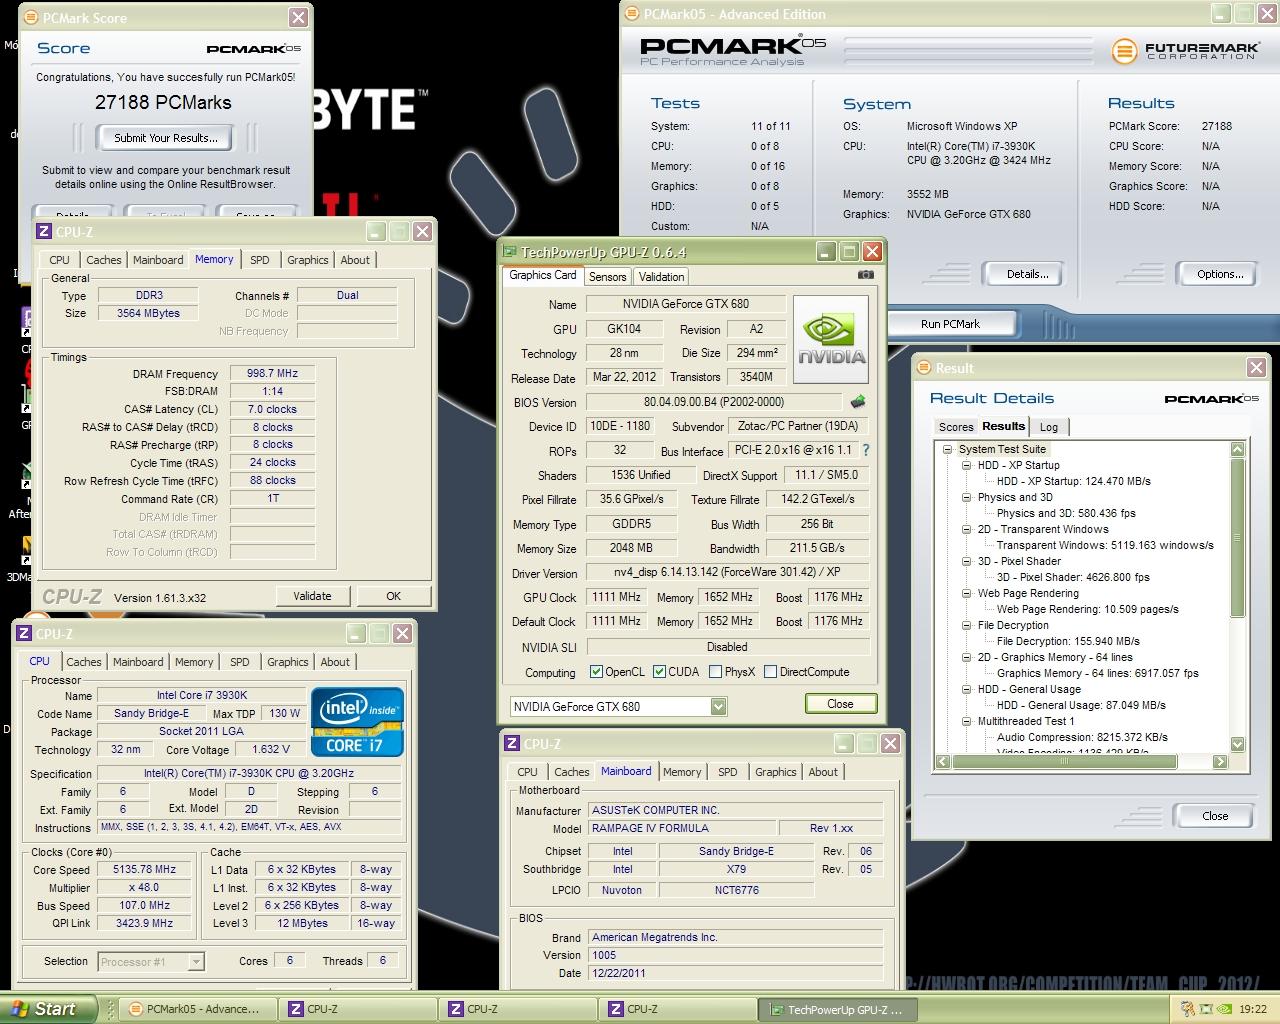Image resolution: width=1280 pixels, height=1024 pixels.
Task: Toggle the OpenCL checkbox
Action: [x=596, y=672]
